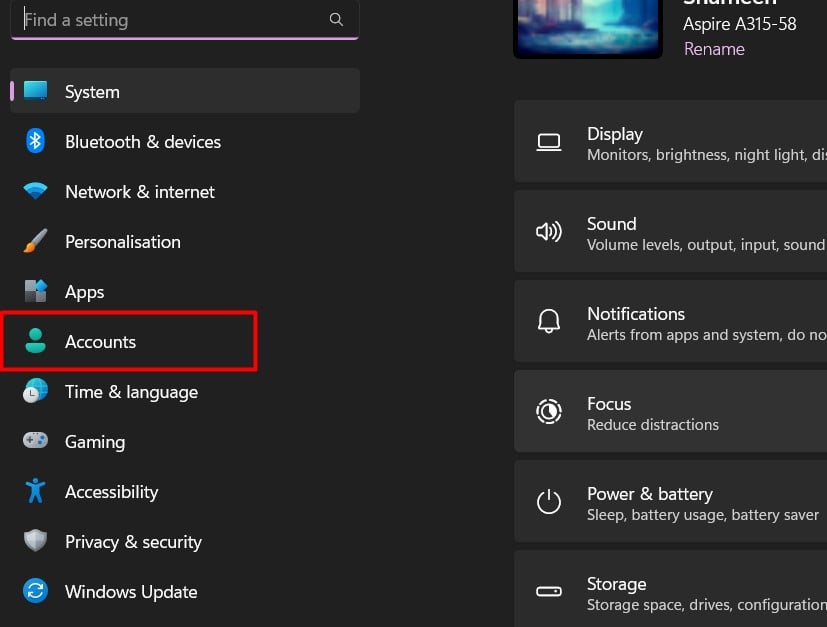Open the Windows Update page label

point(131,592)
